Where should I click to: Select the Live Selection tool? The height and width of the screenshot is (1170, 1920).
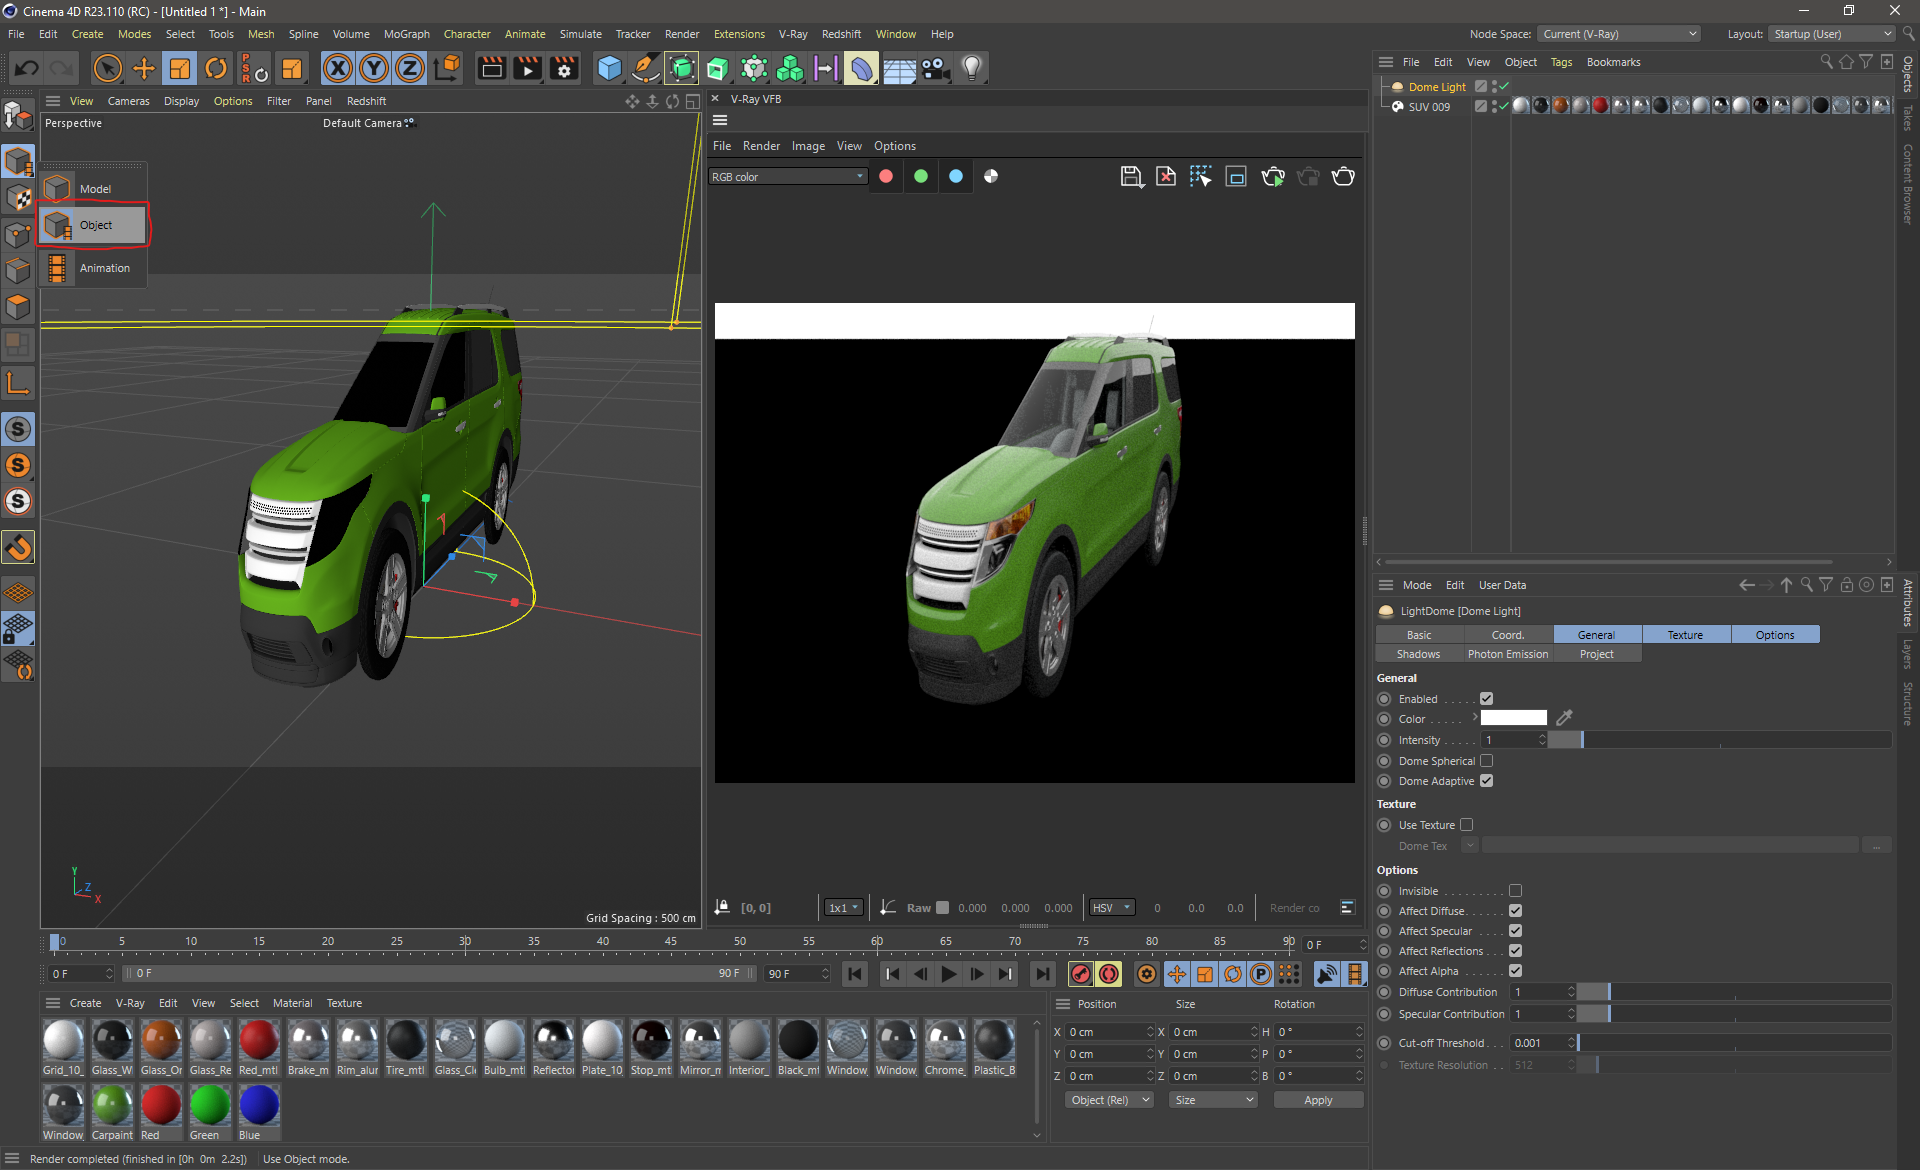107,68
